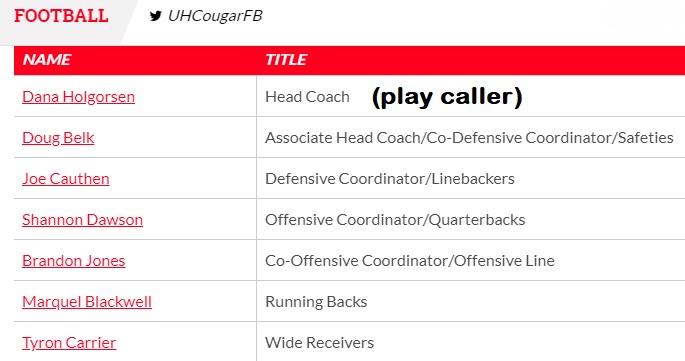Select the FOOTBALL section heading
The width and height of the screenshot is (685, 361).
click(x=61, y=16)
